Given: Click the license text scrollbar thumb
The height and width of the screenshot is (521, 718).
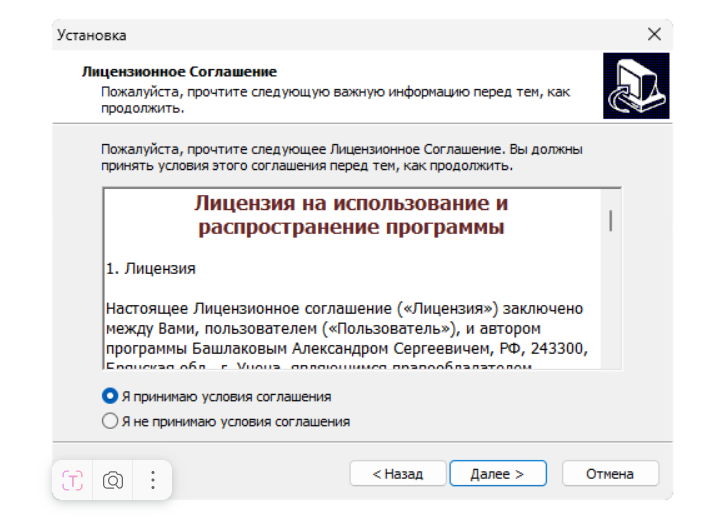Looking at the screenshot, I should click(x=610, y=221).
